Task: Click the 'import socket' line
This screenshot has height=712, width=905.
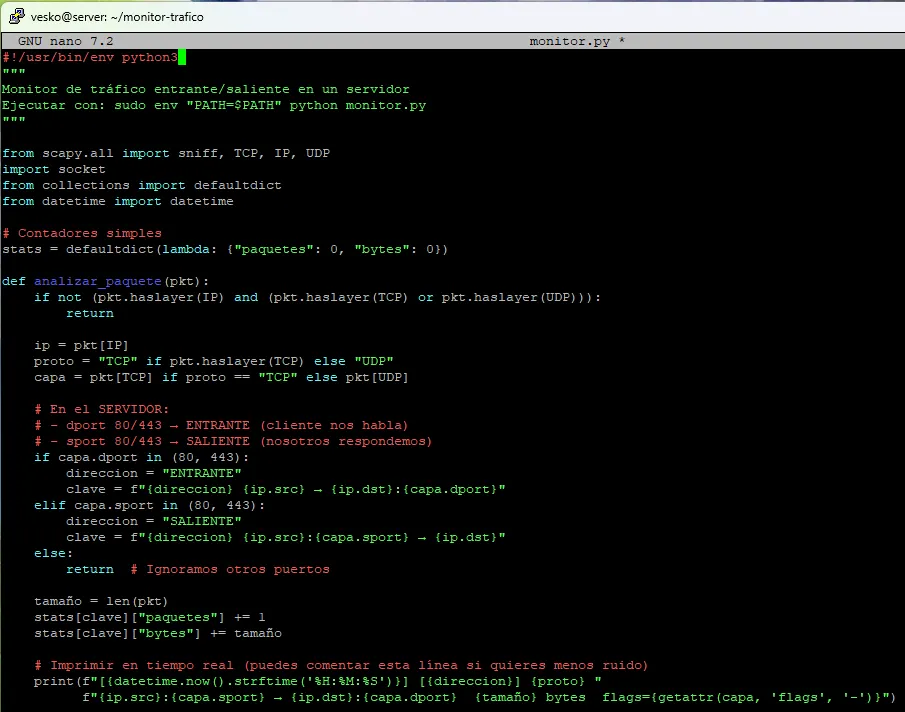Action: coord(54,170)
